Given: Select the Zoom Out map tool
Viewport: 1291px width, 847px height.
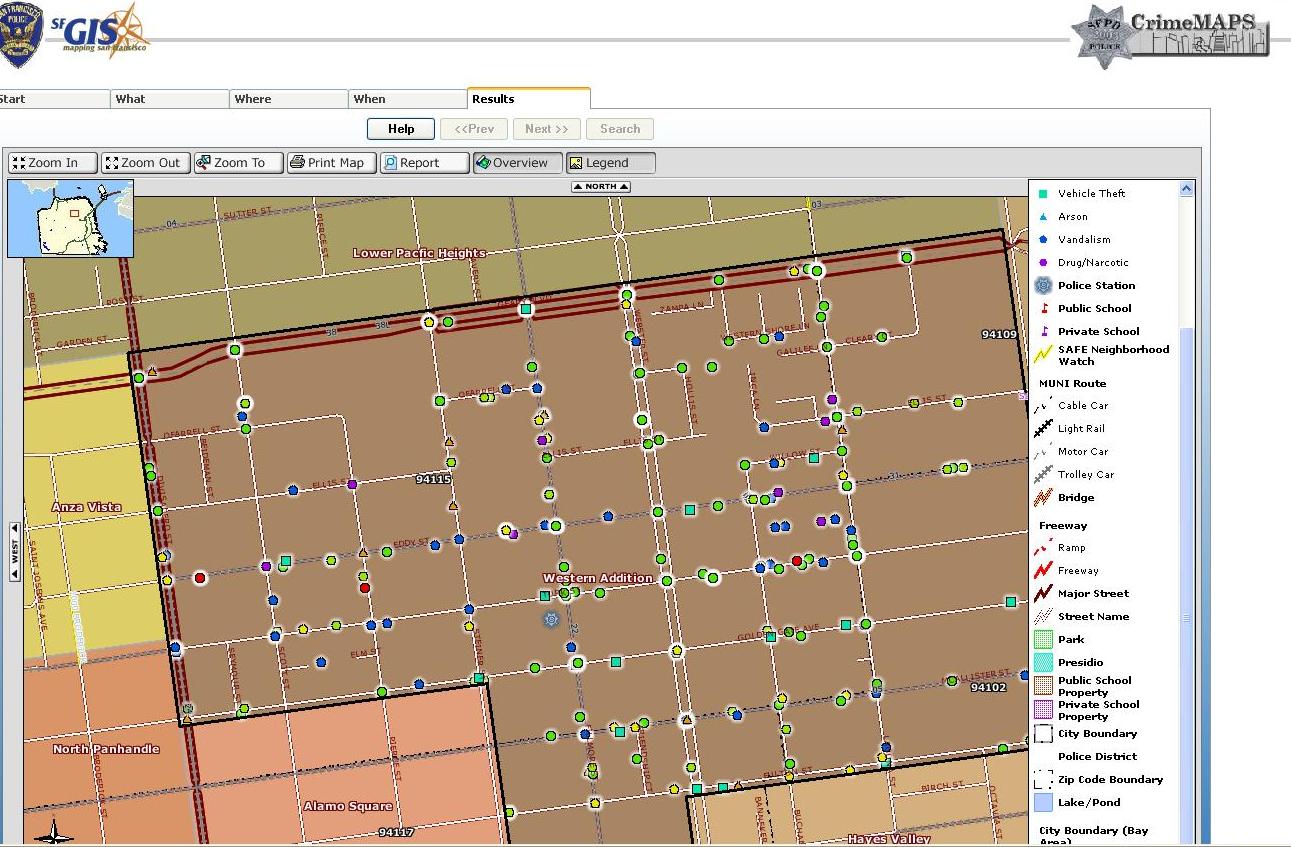Looking at the screenshot, I should [x=146, y=163].
